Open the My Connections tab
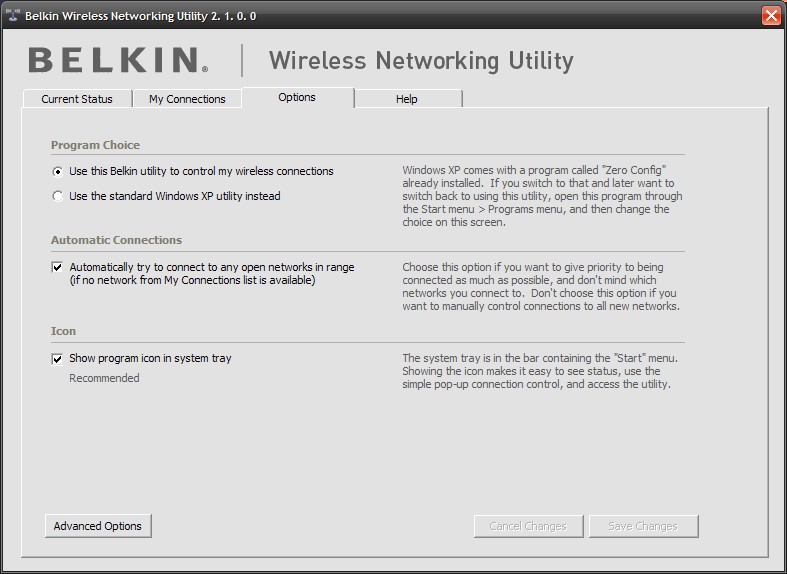 (x=187, y=99)
